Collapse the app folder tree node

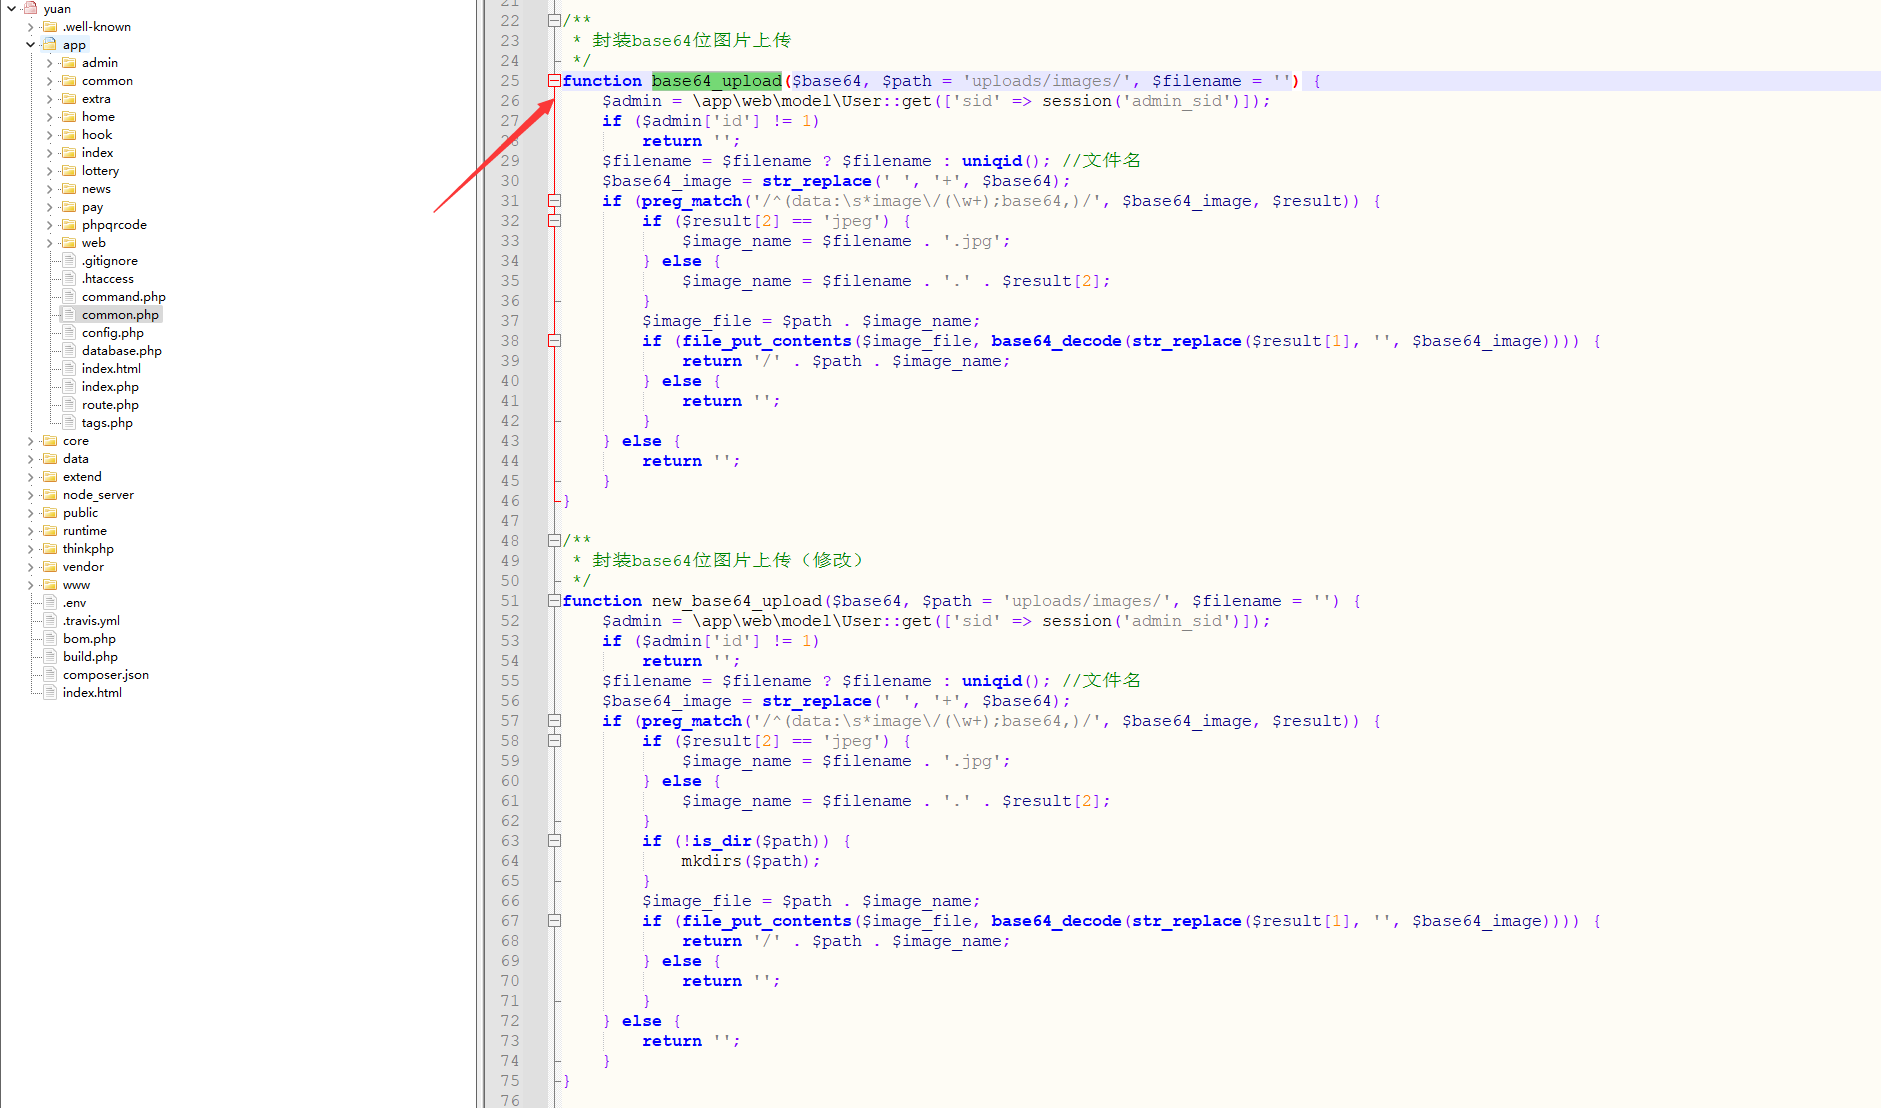tap(31, 45)
